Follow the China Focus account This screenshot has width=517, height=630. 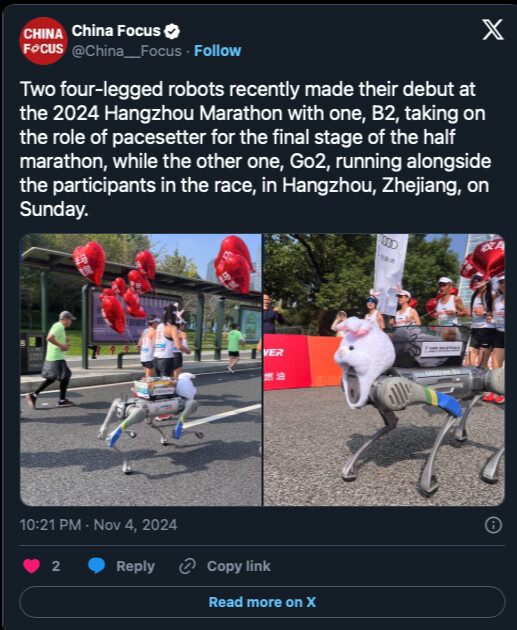tap(217, 51)
